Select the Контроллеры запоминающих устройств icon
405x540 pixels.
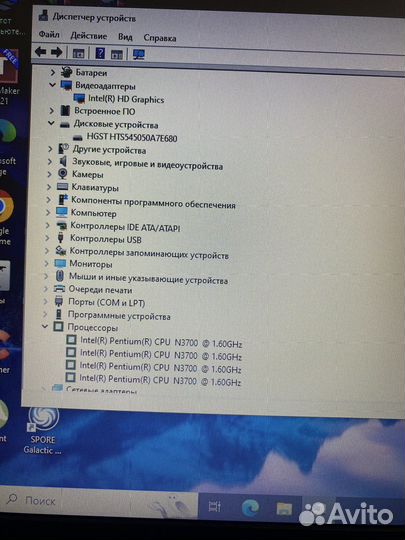61,250
